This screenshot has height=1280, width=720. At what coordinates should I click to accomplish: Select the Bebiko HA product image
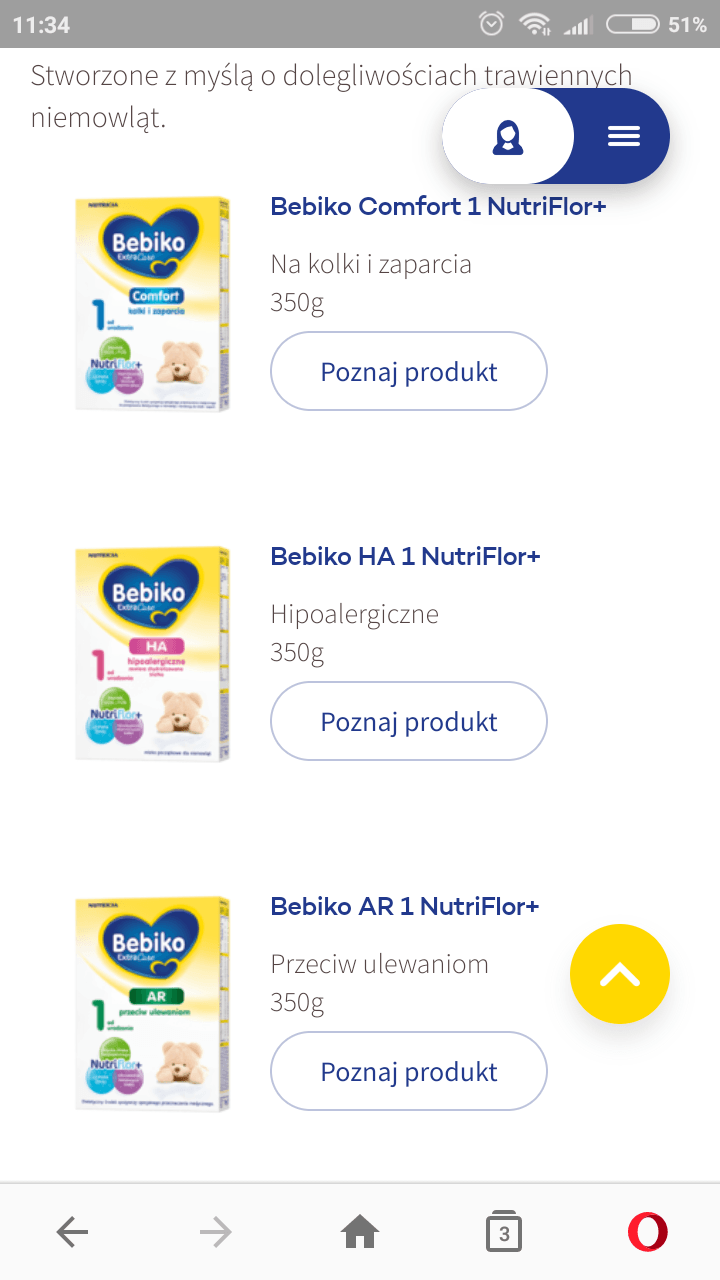click(153, 653)
